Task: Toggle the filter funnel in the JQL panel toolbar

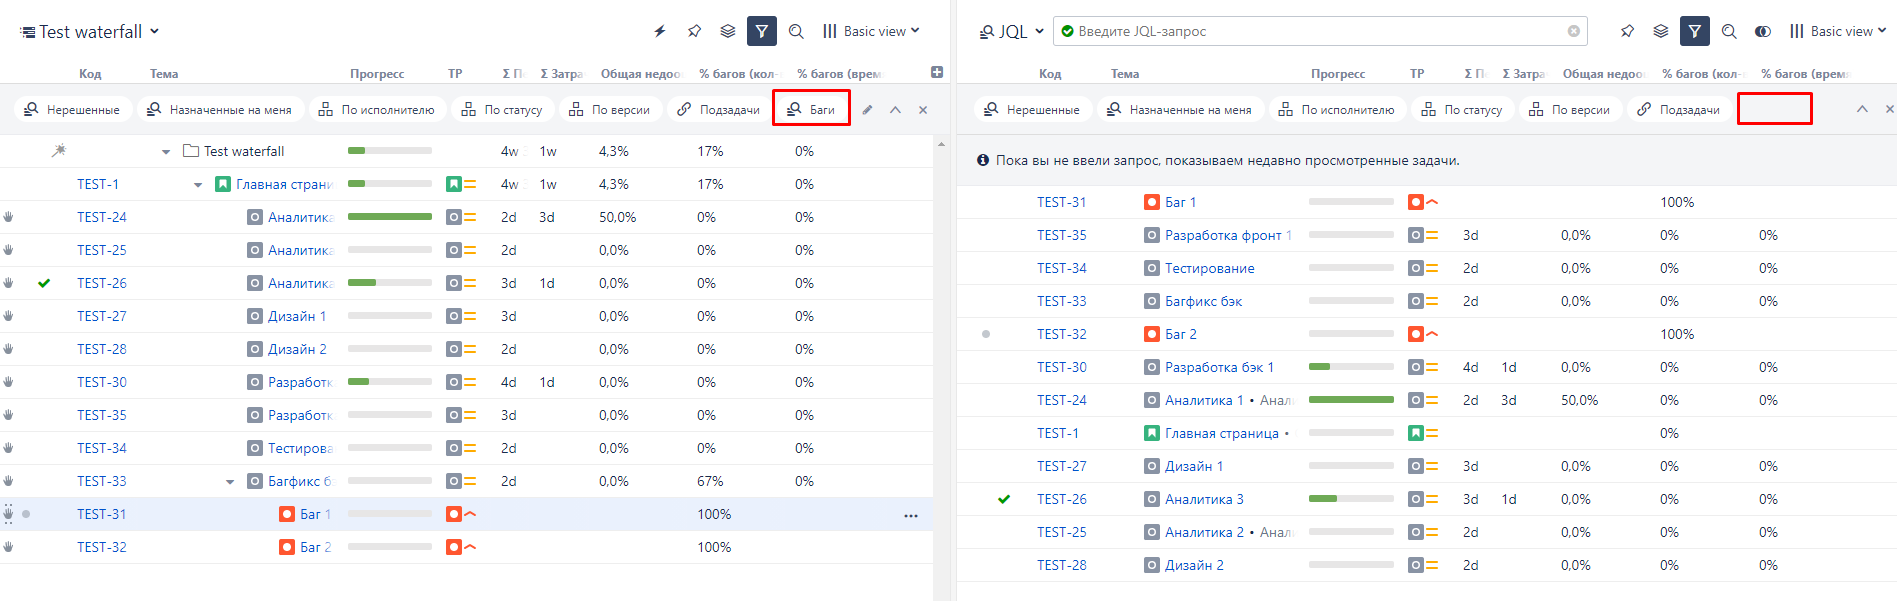Action: [1695, 31]
